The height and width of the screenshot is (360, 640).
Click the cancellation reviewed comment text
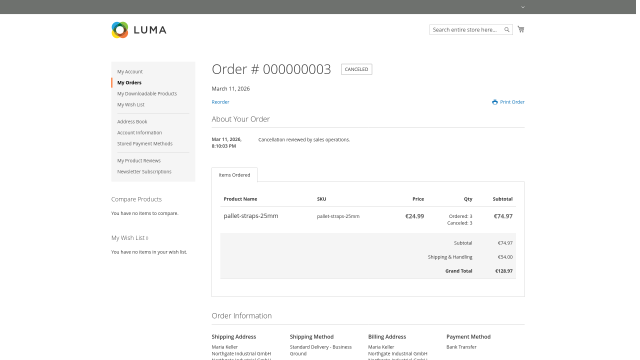[x=304, y=140]
